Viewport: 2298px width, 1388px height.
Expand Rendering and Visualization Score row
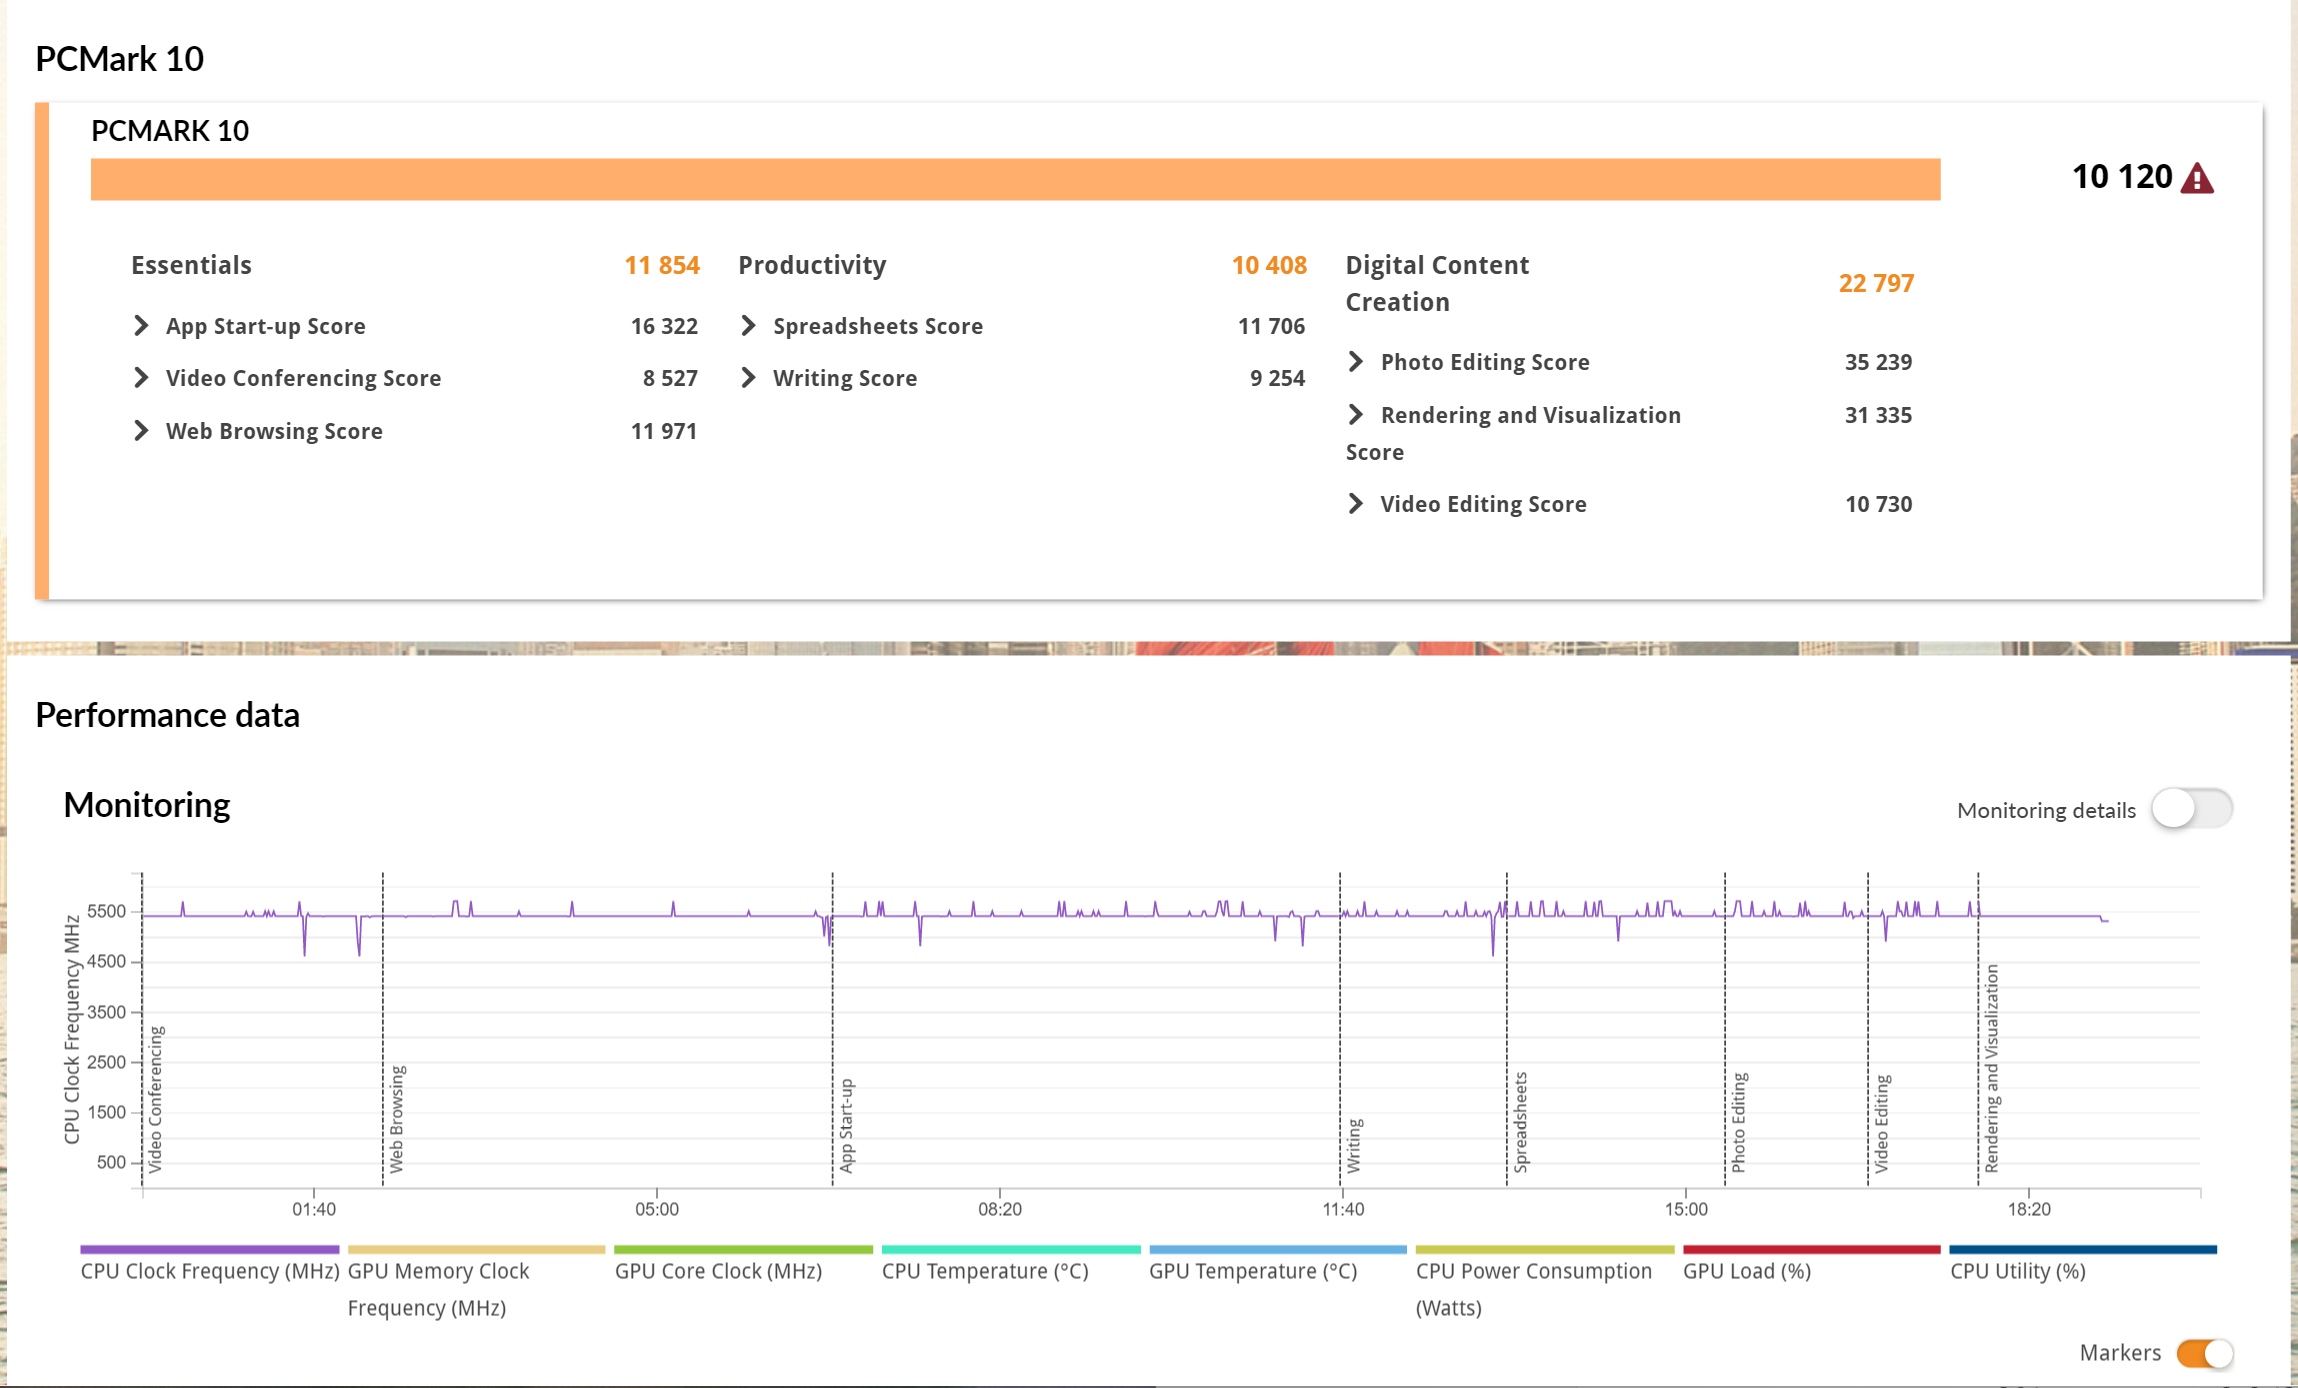tap(1356, 415)
